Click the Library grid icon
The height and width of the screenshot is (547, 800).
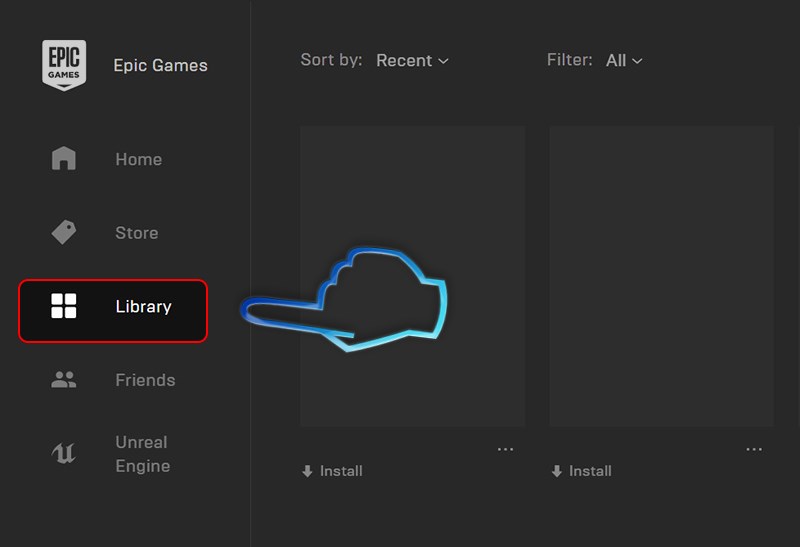[x=64, y=306]
